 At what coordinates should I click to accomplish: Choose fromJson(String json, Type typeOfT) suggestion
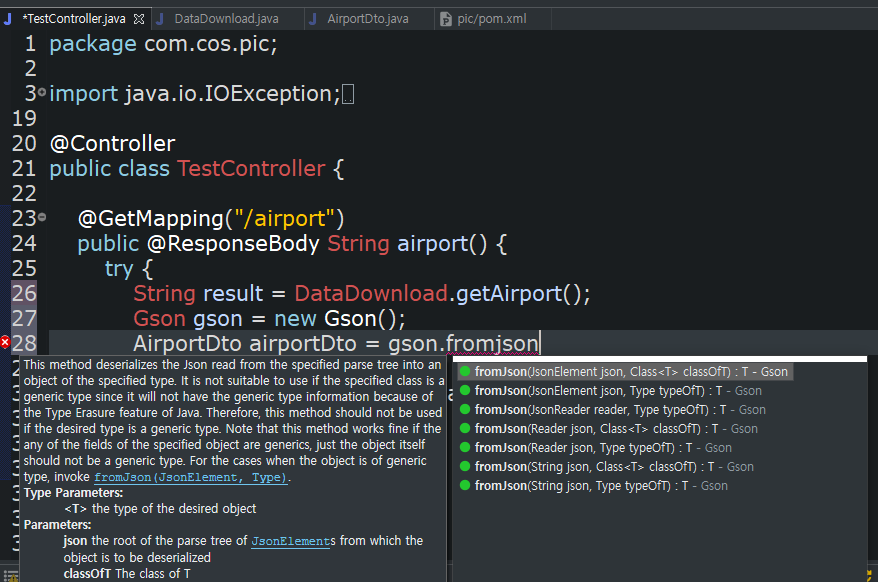point(601,486)
